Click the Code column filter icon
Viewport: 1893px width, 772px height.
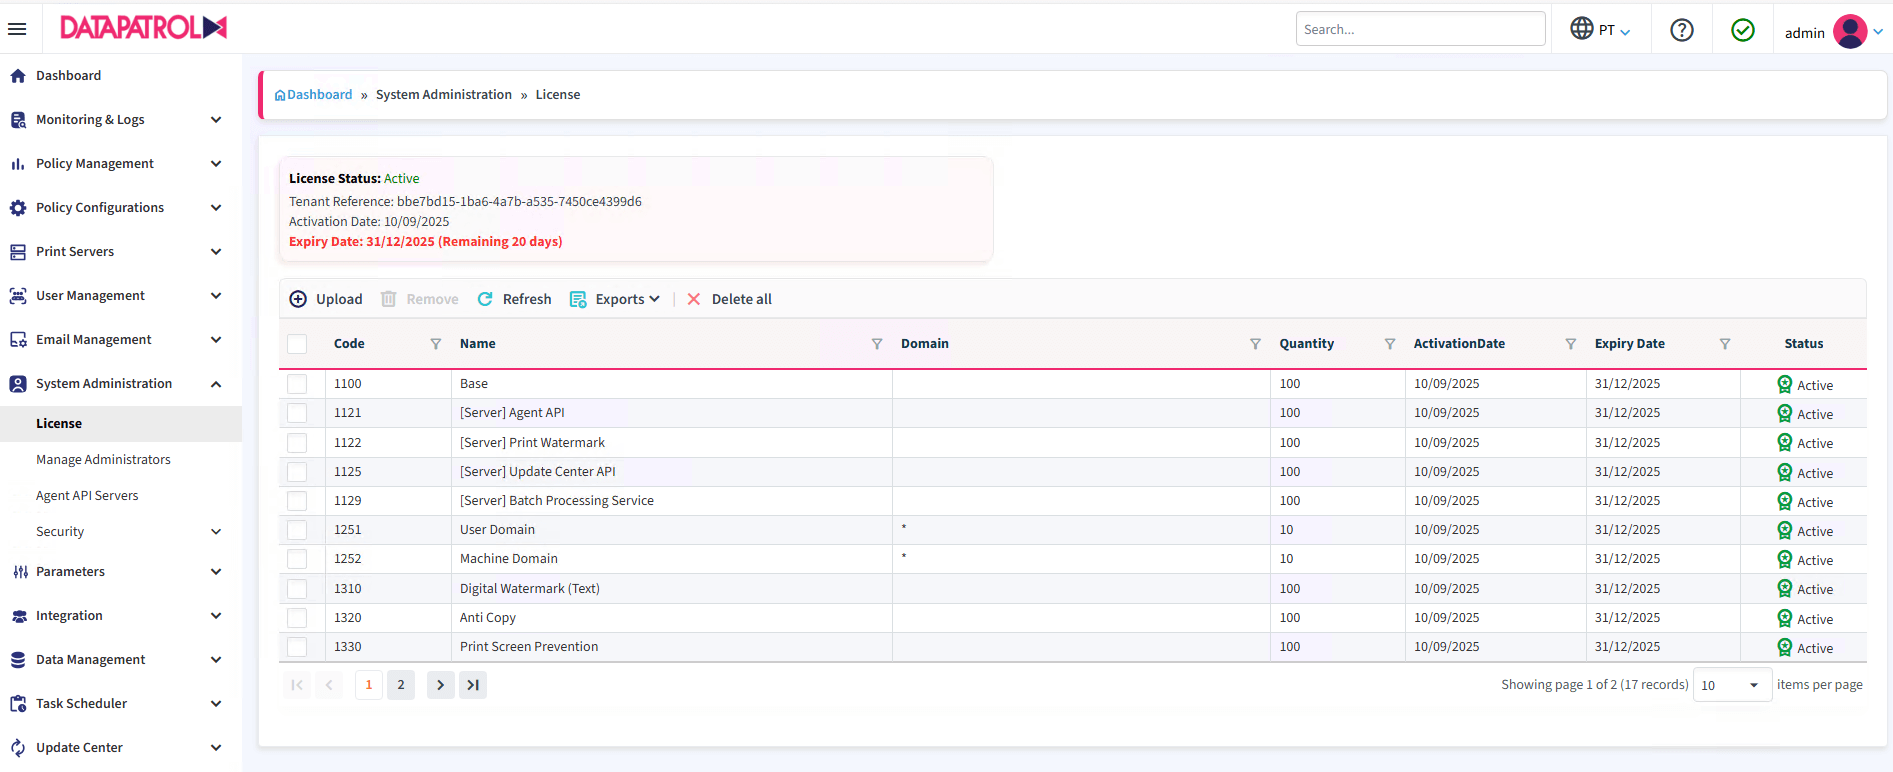pyautogui.click(x=436, y=344)
